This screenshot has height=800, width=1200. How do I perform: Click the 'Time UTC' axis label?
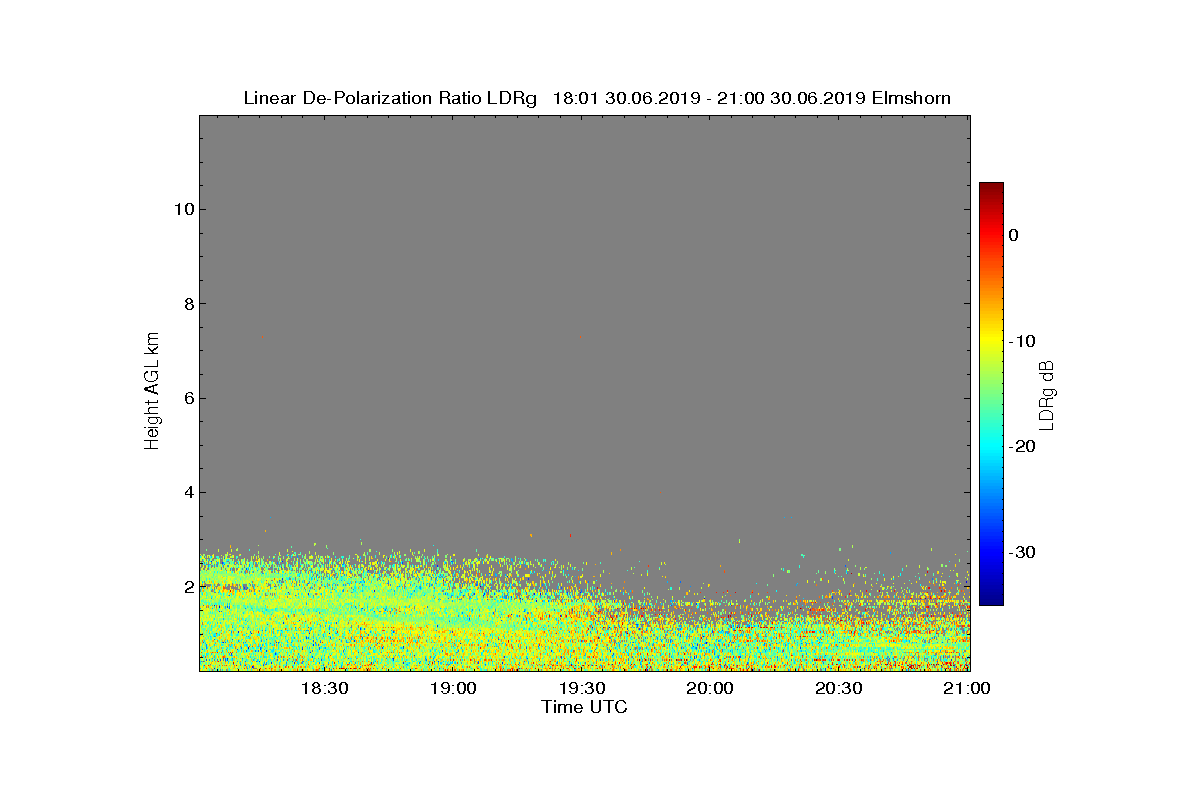coord(585,707)
